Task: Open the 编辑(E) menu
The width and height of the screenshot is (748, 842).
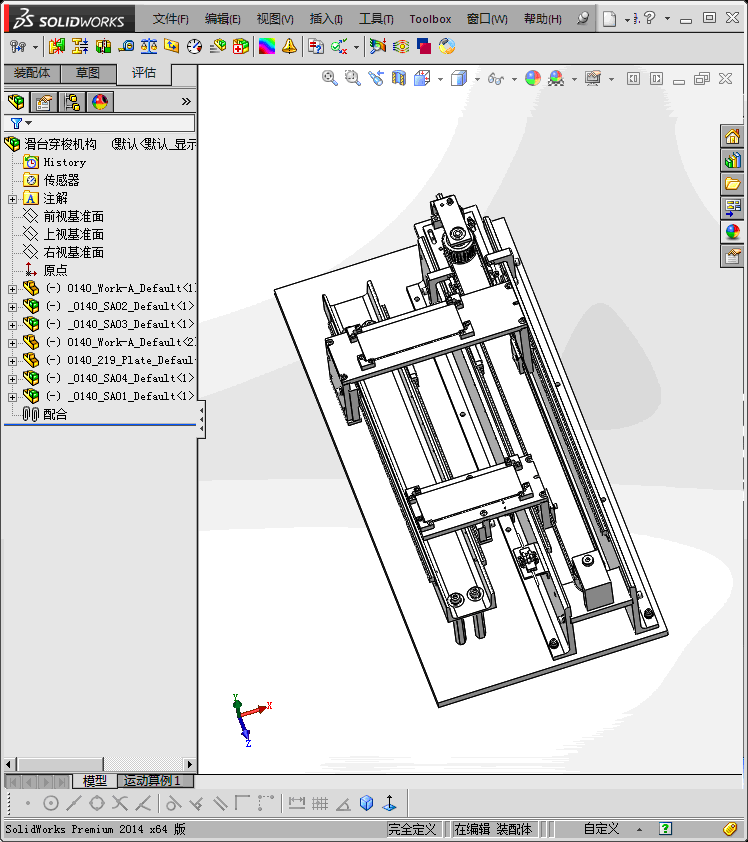Action: pyautogui.click(x=222, y=19)
